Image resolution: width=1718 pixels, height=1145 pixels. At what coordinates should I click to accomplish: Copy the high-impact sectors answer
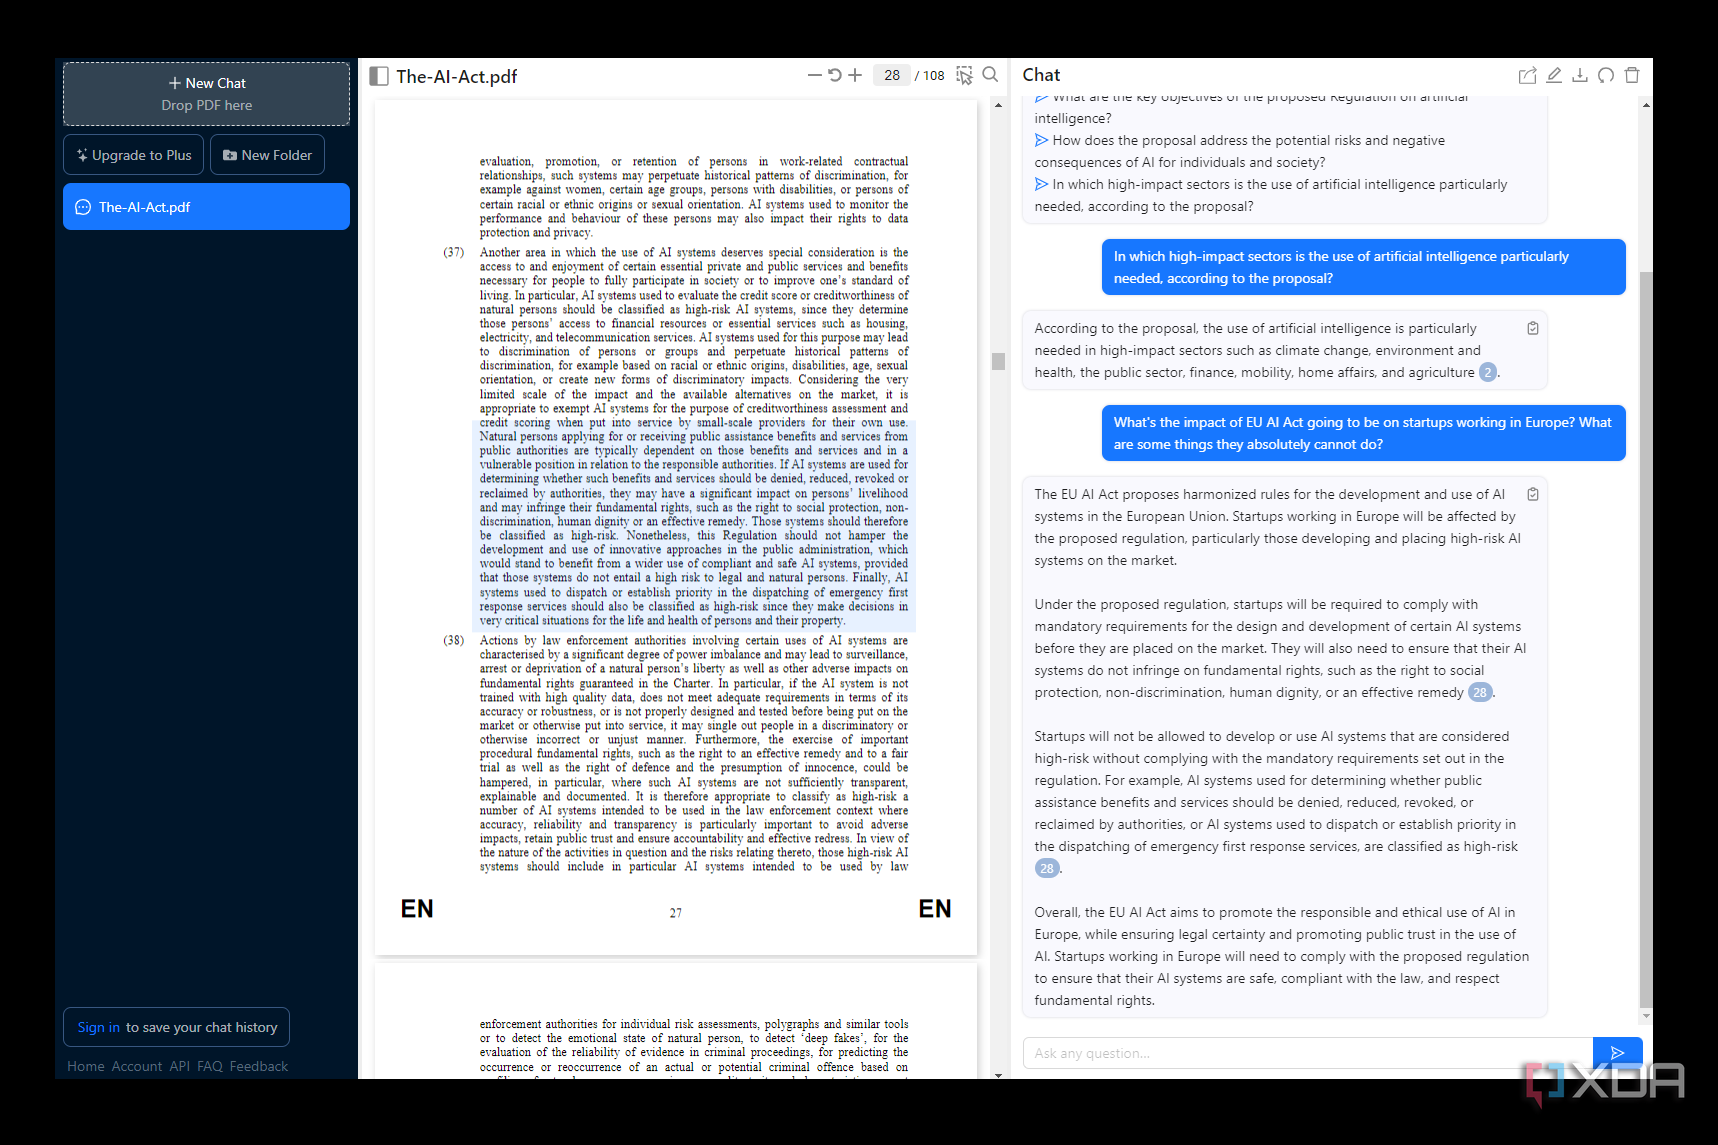coord(1533,328)
